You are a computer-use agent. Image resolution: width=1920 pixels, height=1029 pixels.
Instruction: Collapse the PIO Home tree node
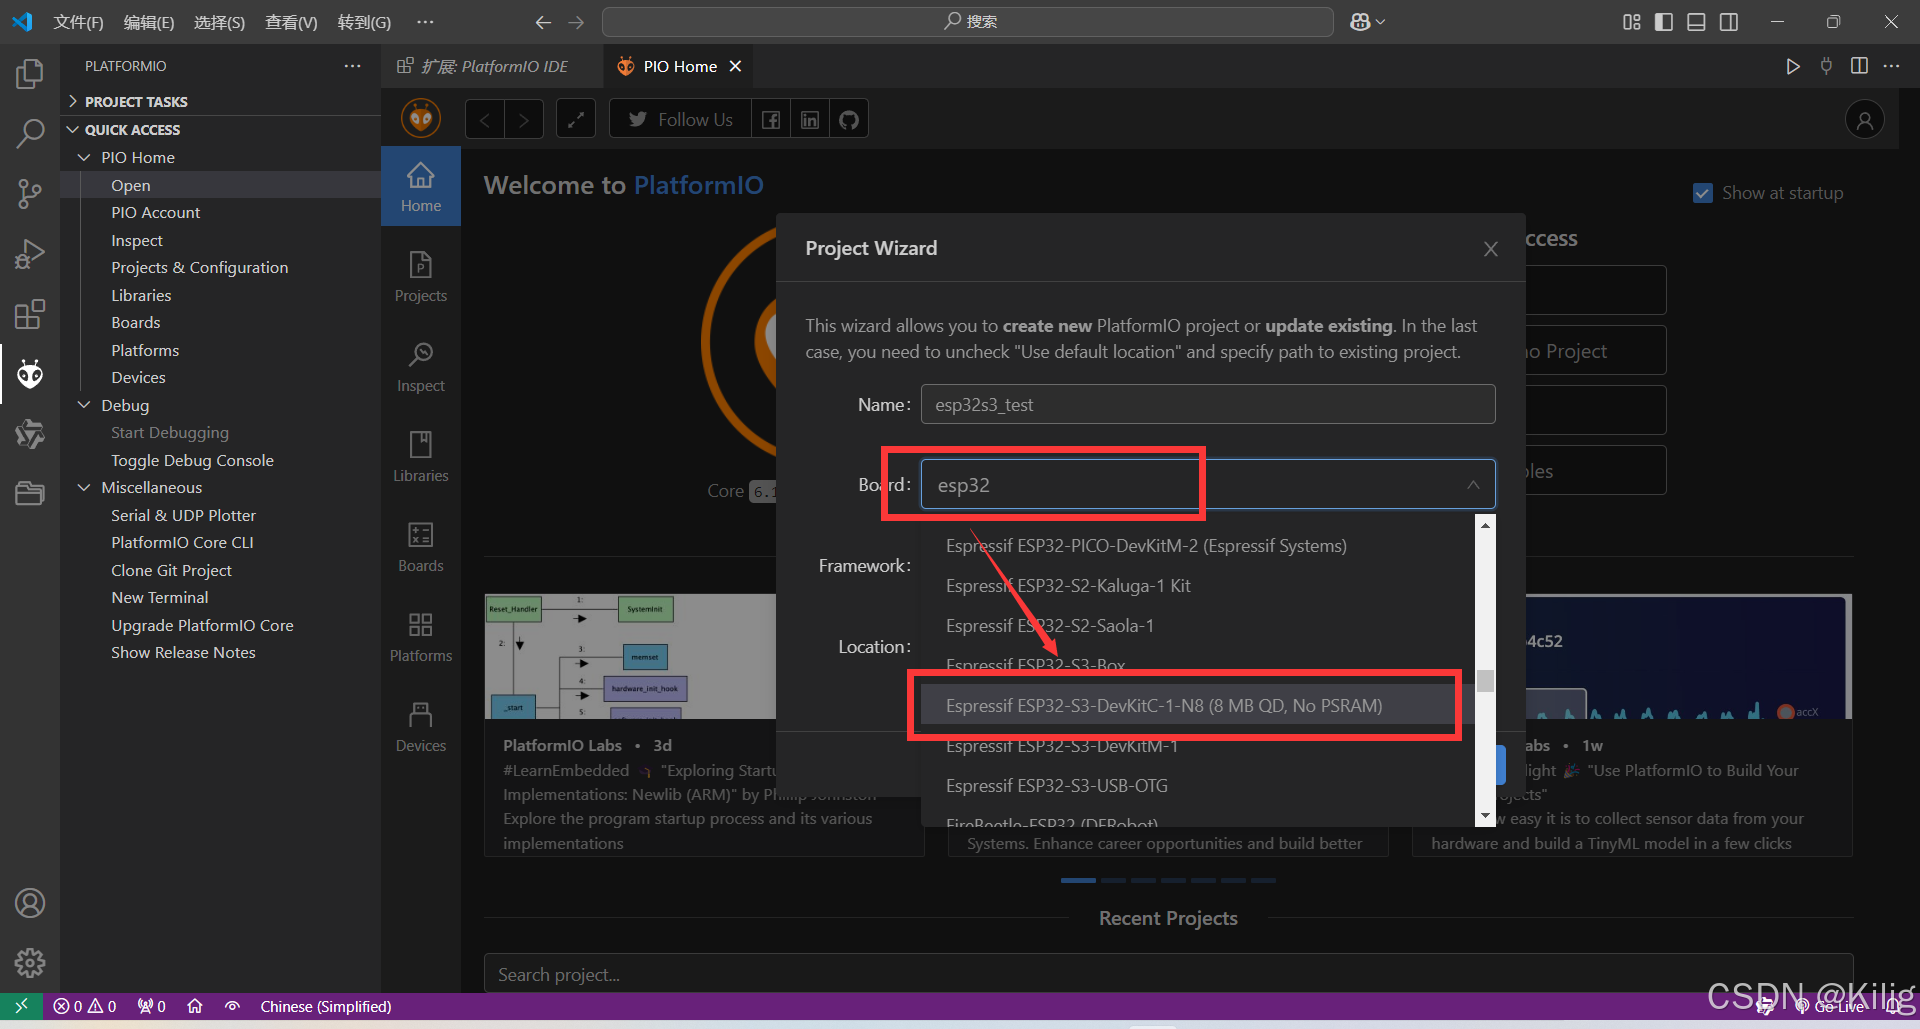pyautogui.click(x=84, y=157)
